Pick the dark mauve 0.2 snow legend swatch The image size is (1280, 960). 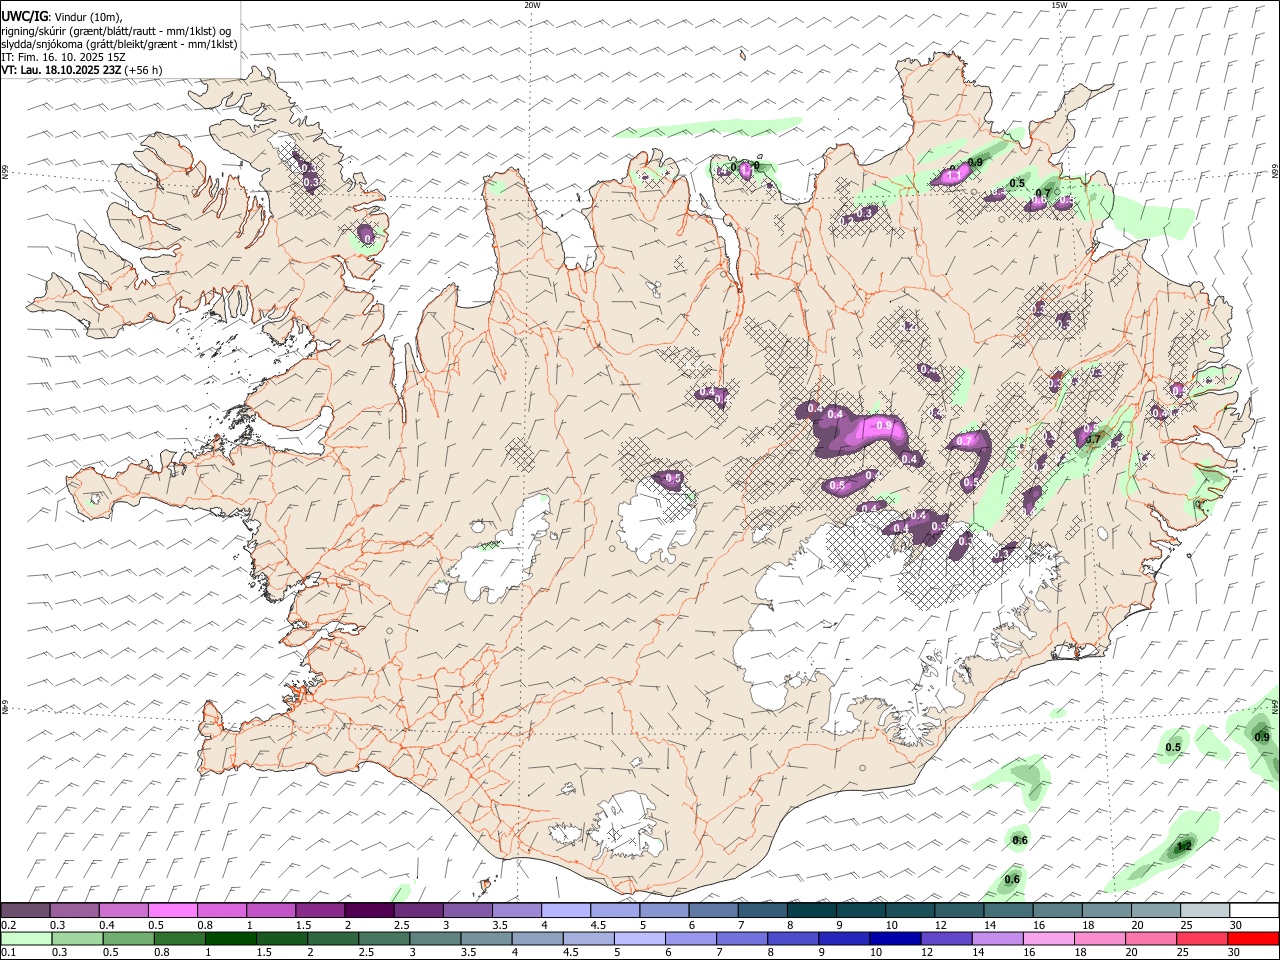coord(25,910)
